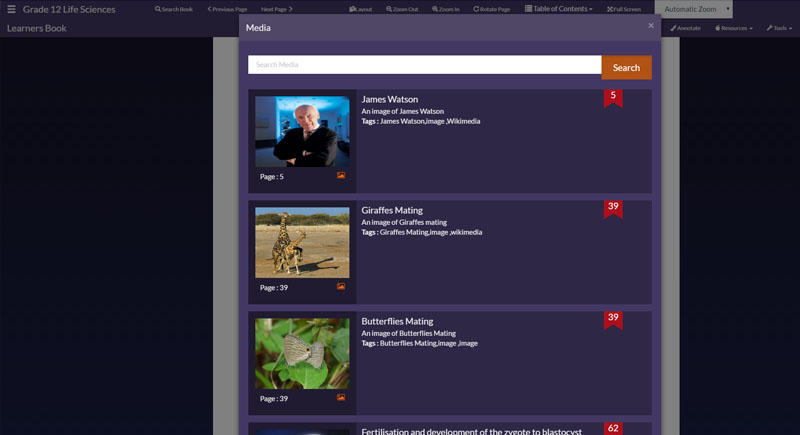Click 'An image of James Watson' description
The width and height of the screenshot is (800, 435).
pos(403,111)
